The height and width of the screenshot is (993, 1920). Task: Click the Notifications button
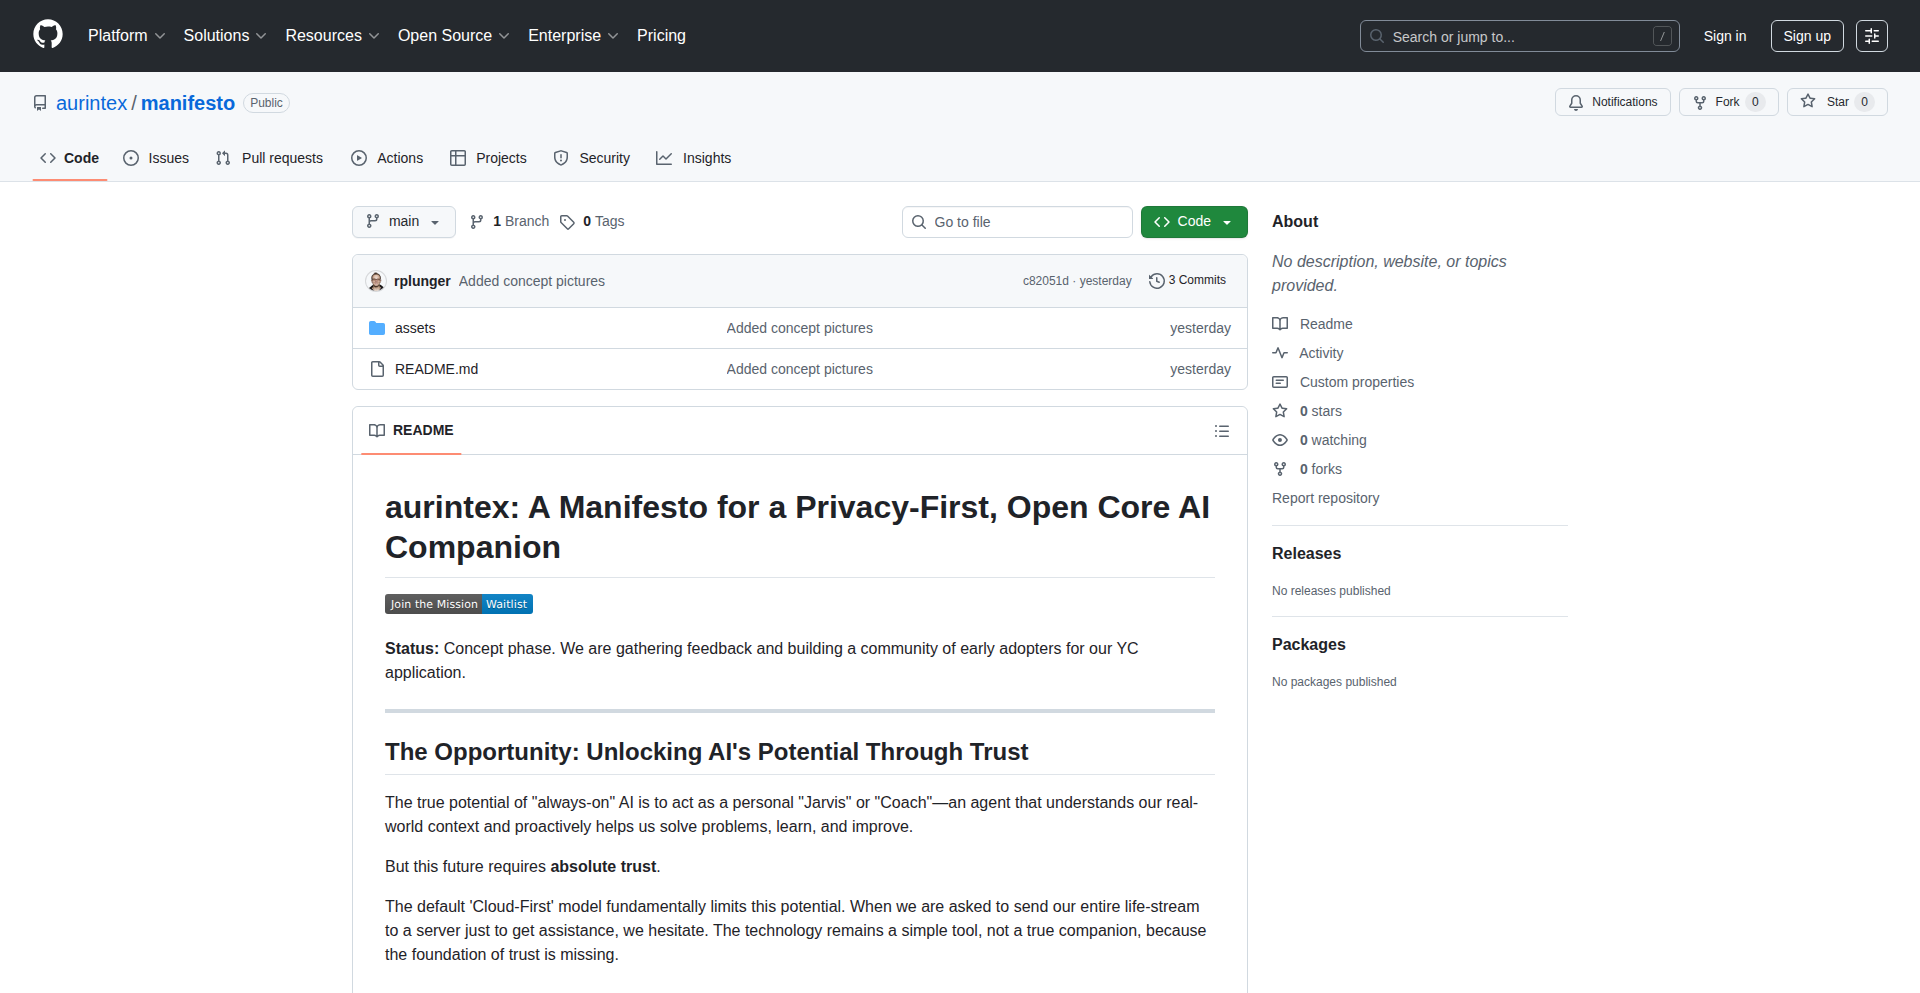[x=1613, y=102]
